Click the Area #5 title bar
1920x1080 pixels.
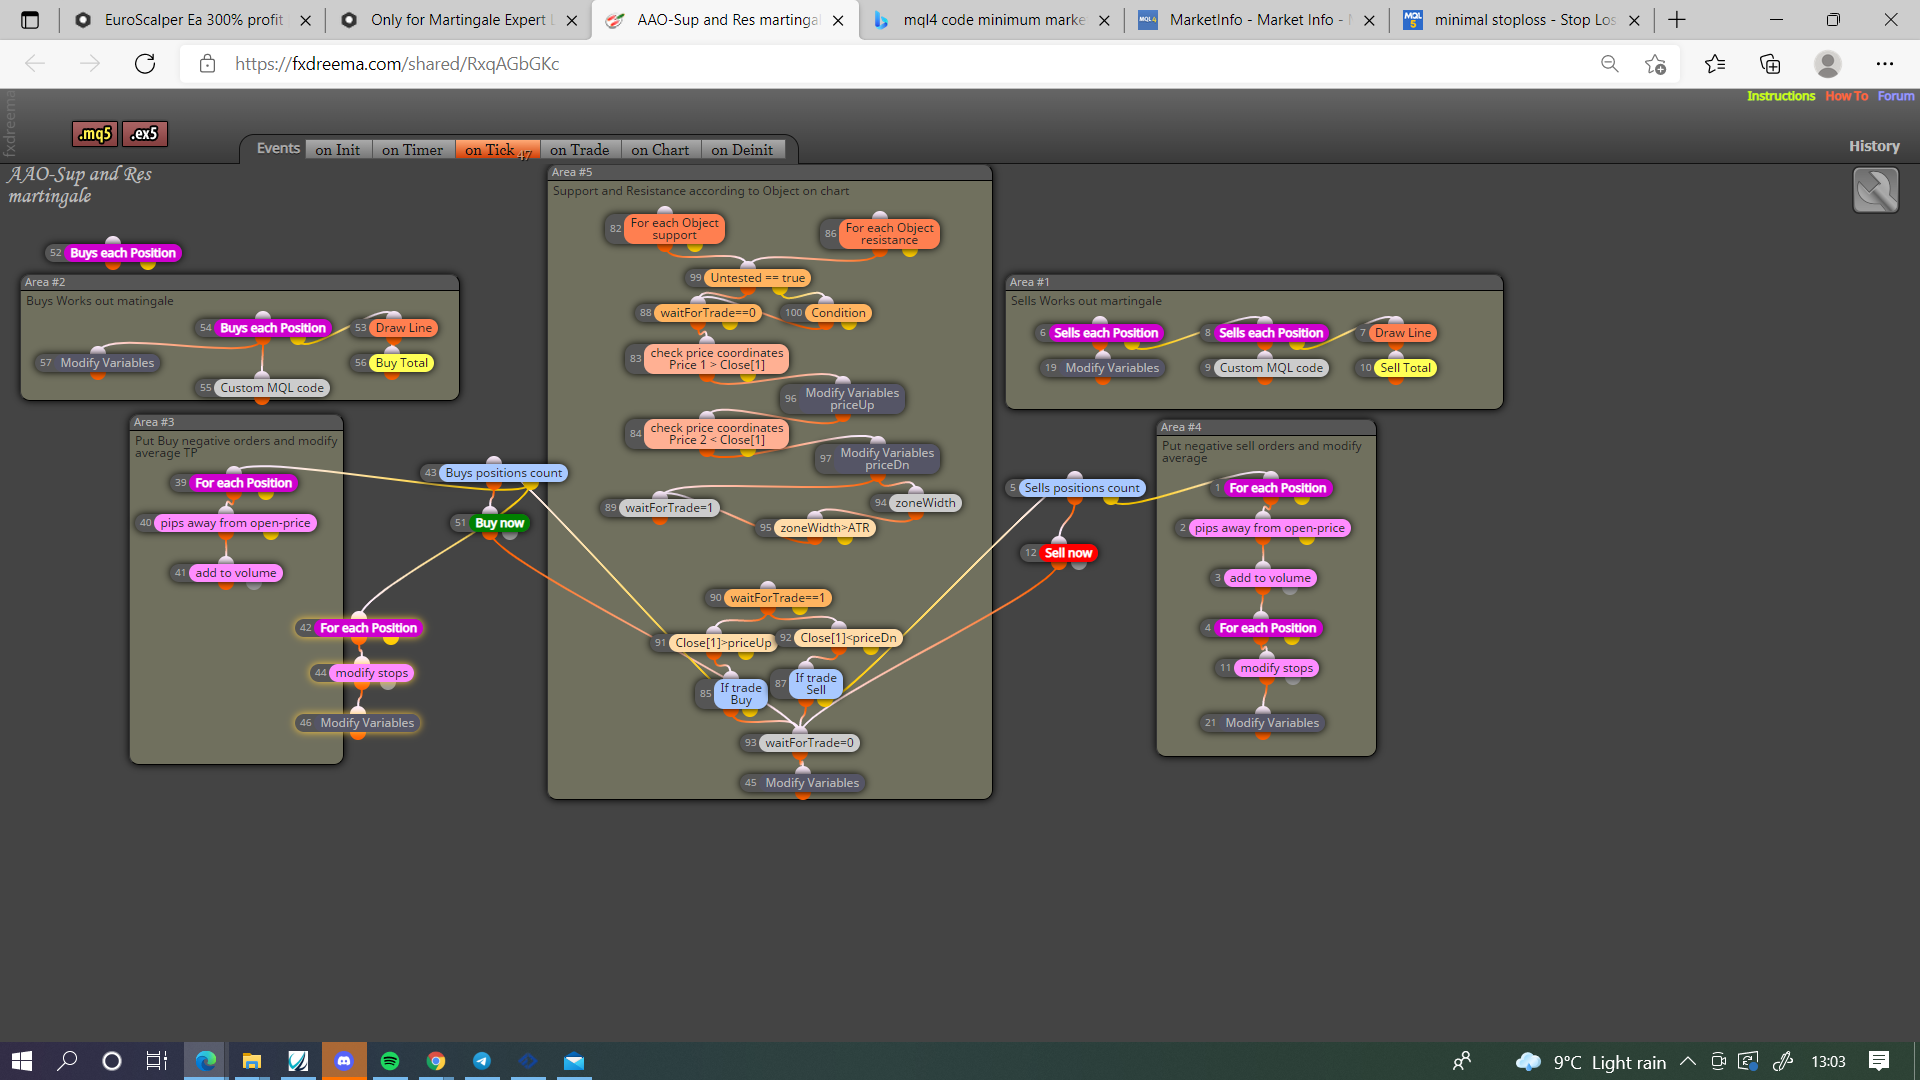point(769,173)
